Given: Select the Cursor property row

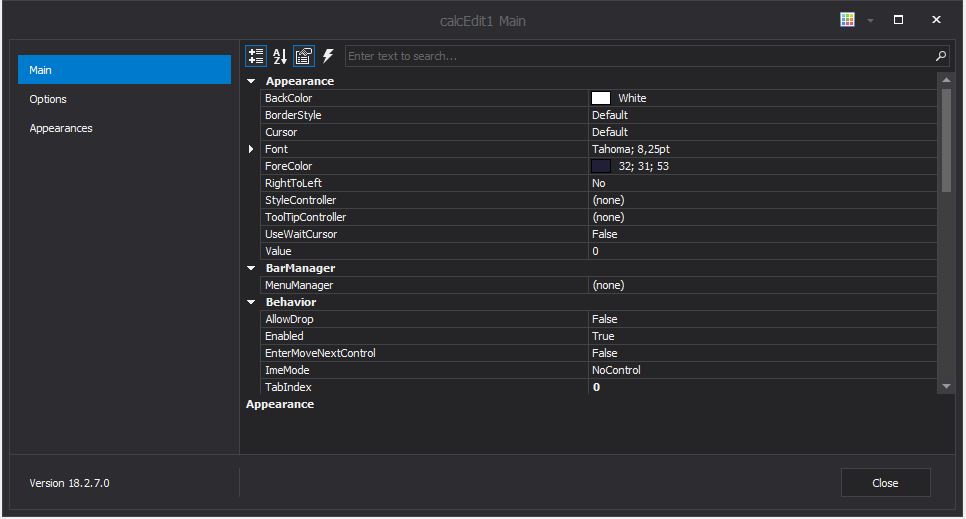Looking at the screenshot, I should [x=599, y=132].
